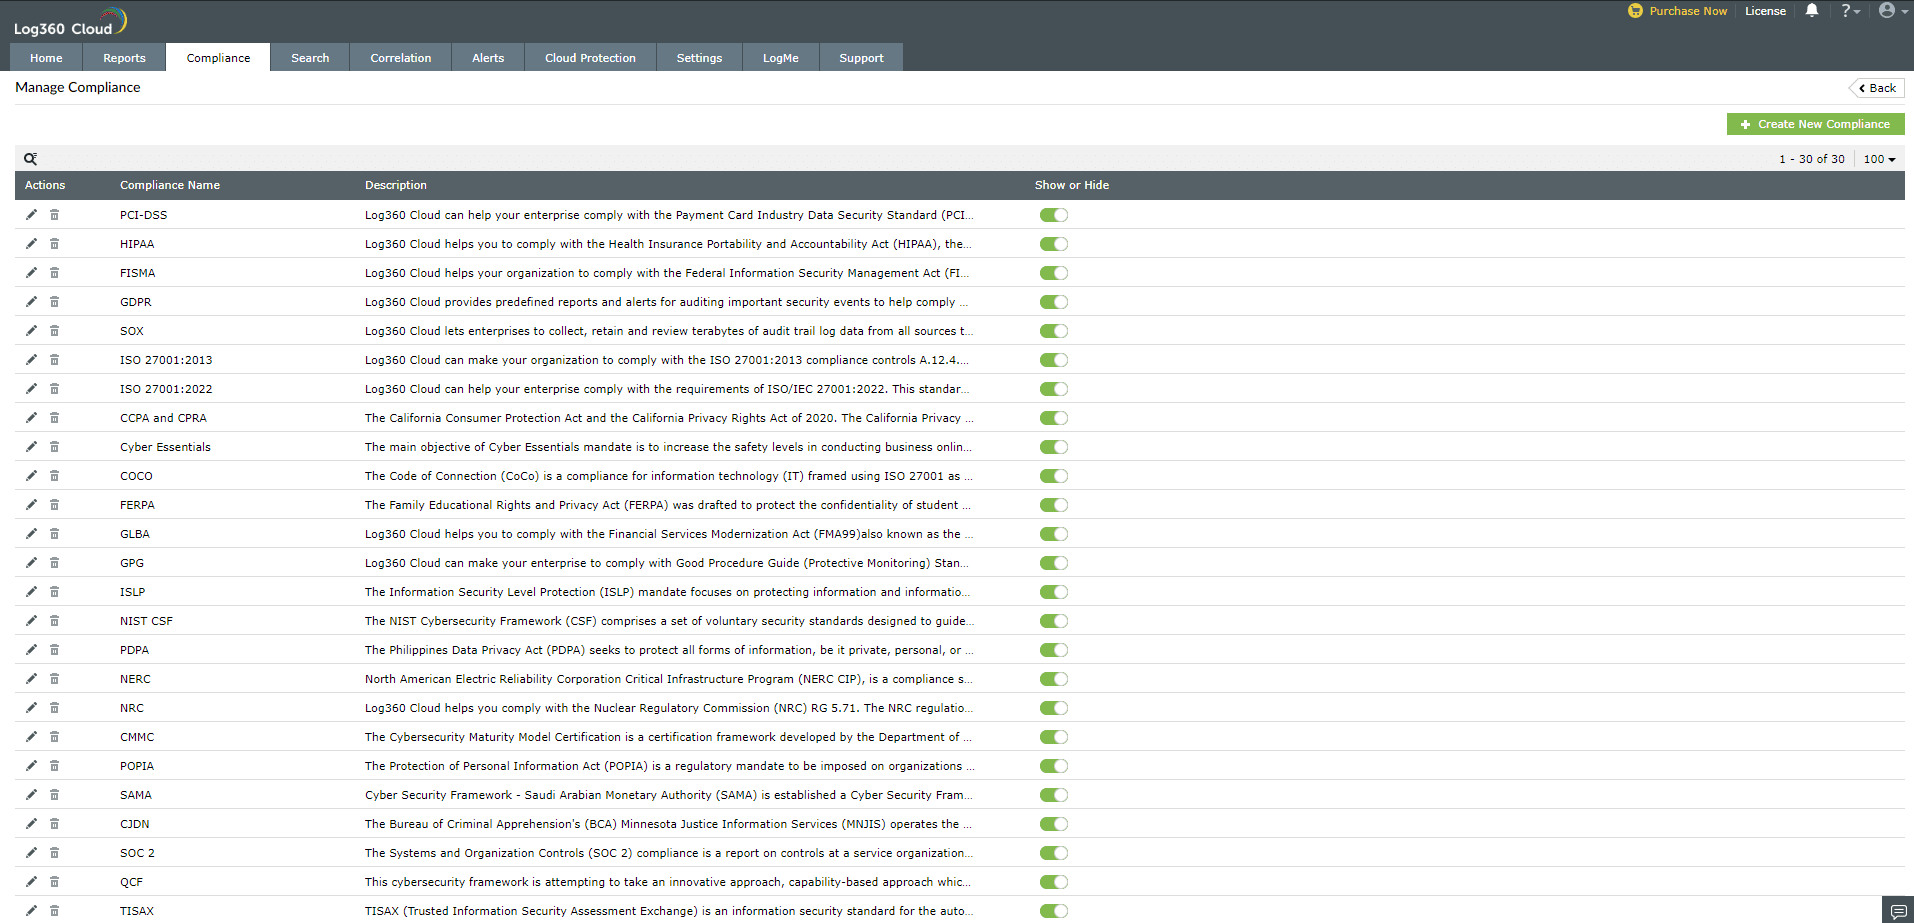Screen dimensions: 1914x923
Task: Toggle visibility of NIST CSF compliance
Action: point(1054,621)
